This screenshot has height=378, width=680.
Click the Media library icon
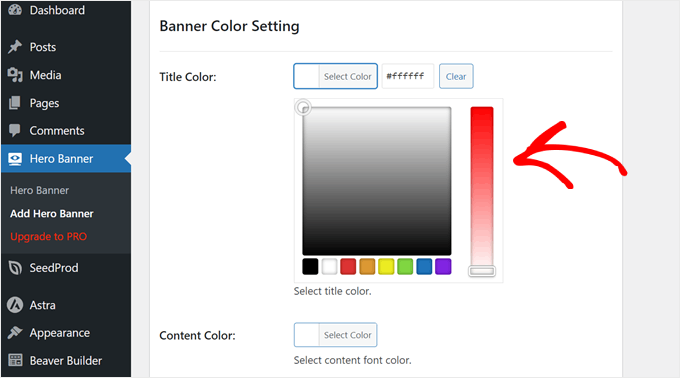15,75
